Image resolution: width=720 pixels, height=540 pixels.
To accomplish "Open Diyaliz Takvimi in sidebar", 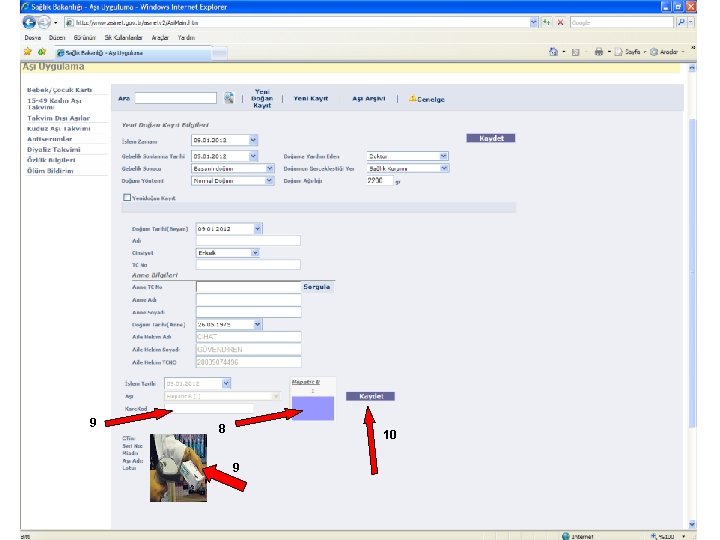I will coord(54,150).
